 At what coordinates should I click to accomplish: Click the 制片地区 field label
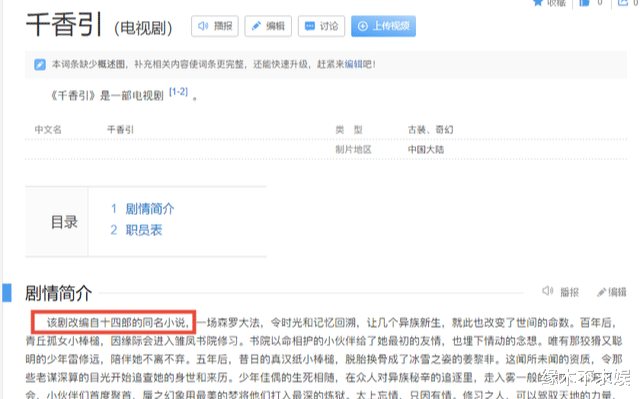pos(353,149)
